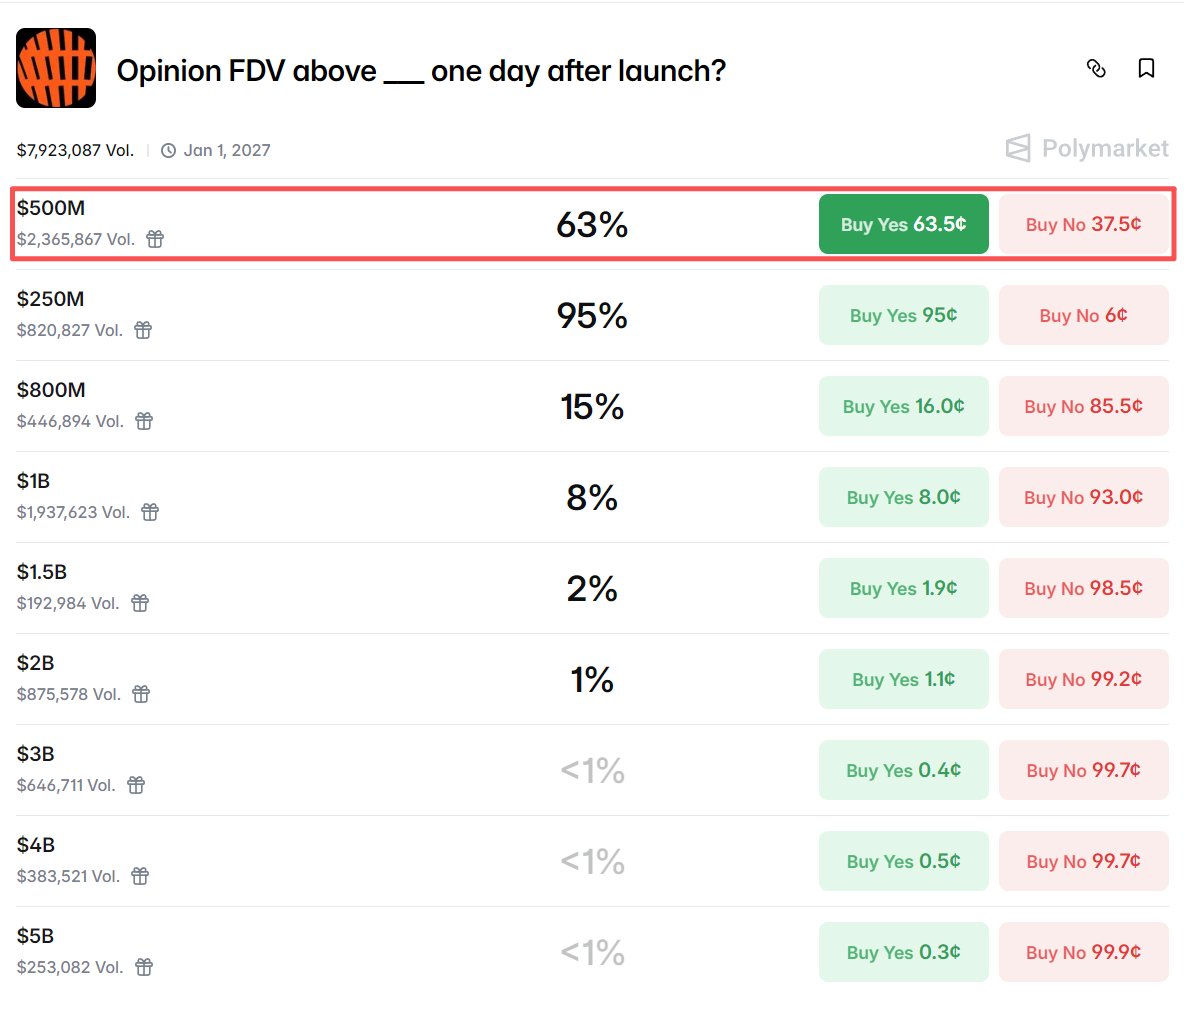Screen dimensions: 1184x1035
Task: Open the $1.5B outcome row details
Action: pyautogui.click(x=400, y=588)
